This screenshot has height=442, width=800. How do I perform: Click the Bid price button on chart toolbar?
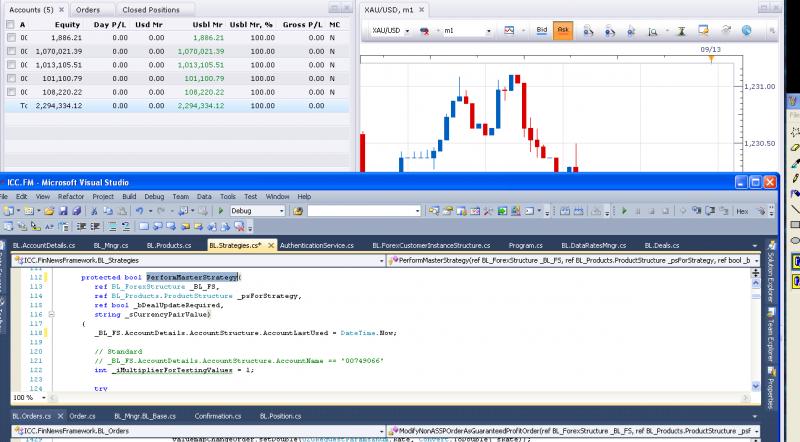[541, 31]
